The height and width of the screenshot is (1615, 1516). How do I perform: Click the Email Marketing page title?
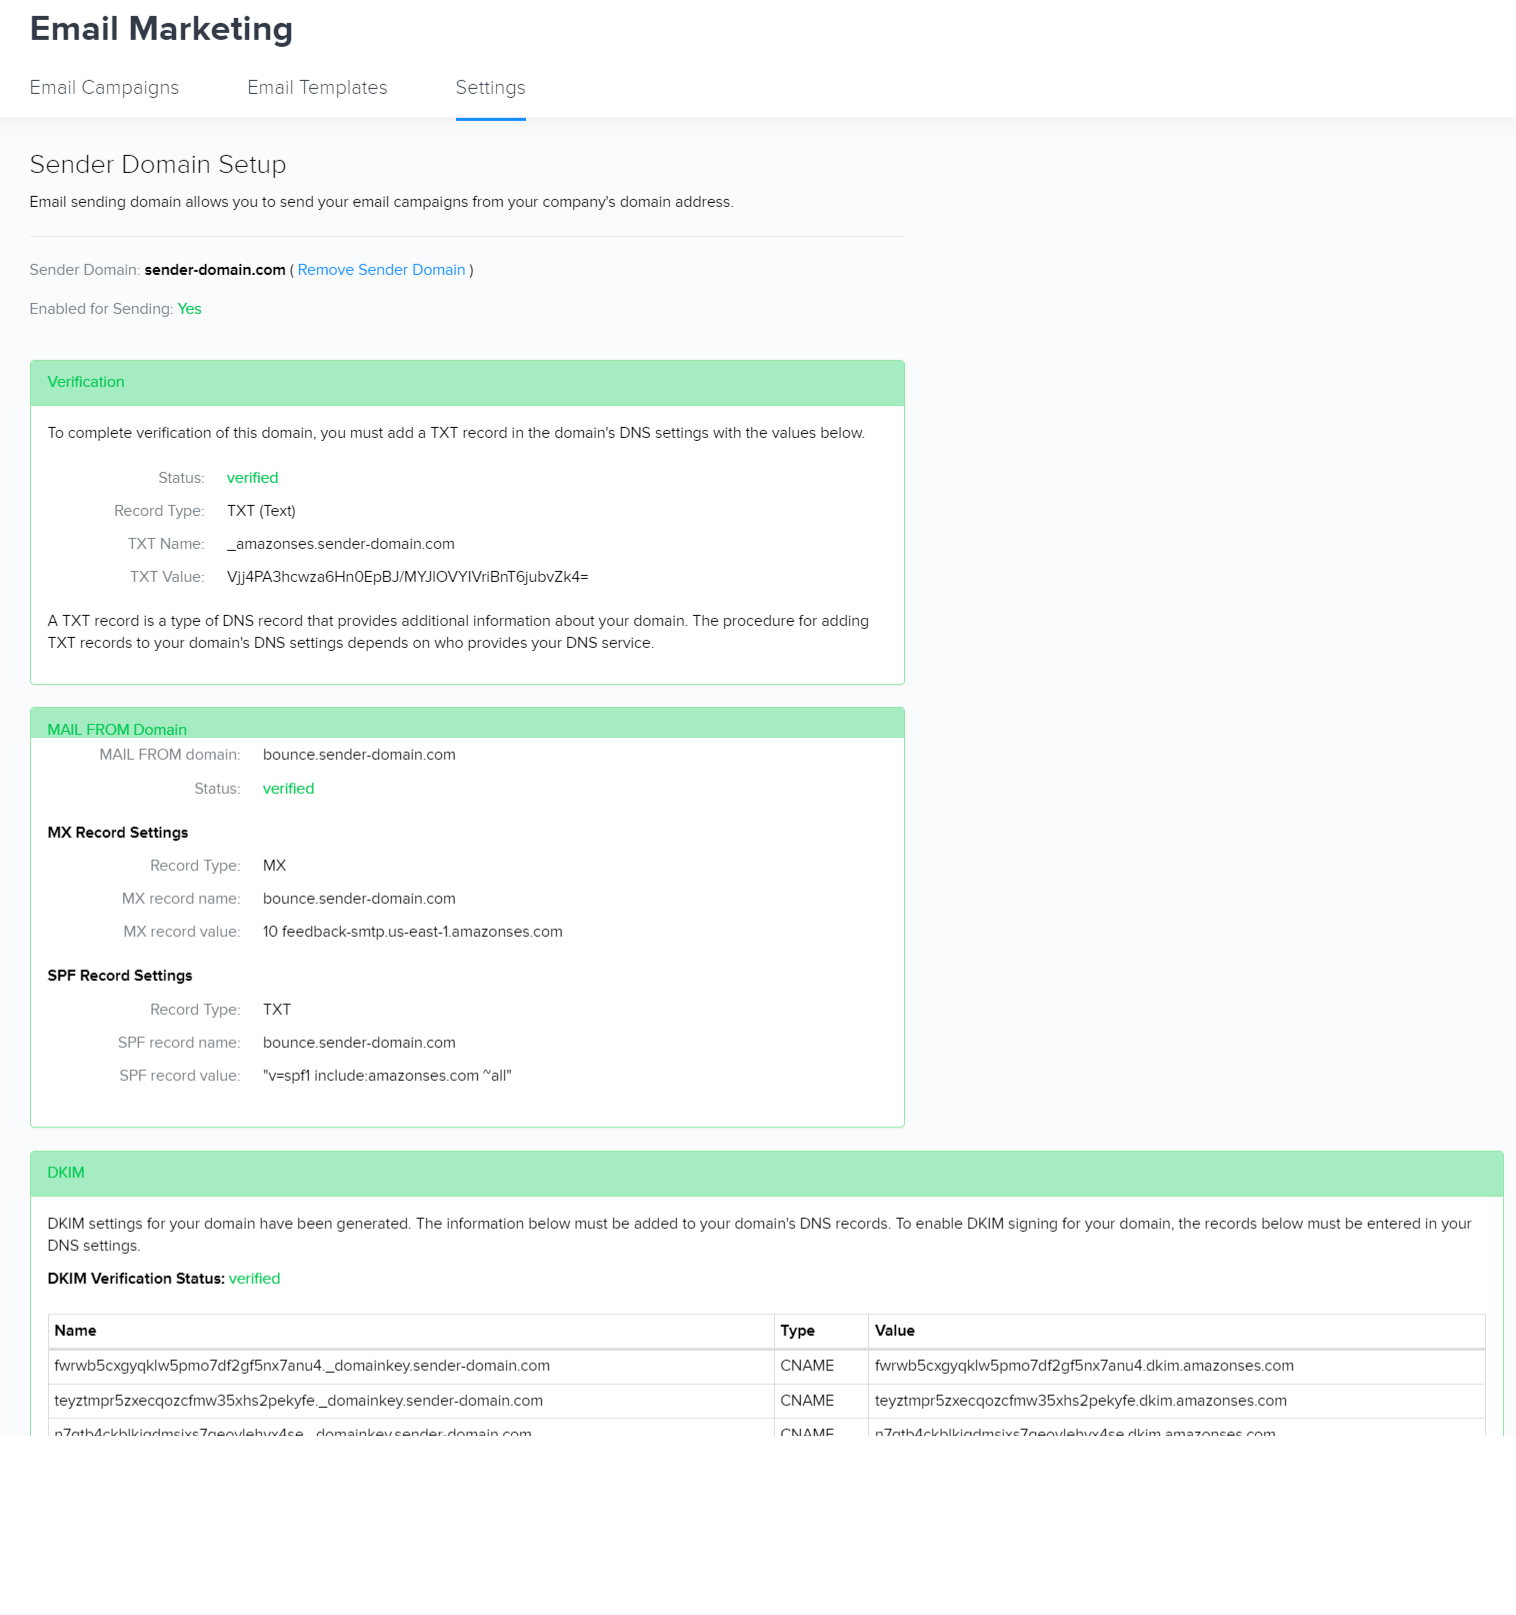tap(161, 29)
